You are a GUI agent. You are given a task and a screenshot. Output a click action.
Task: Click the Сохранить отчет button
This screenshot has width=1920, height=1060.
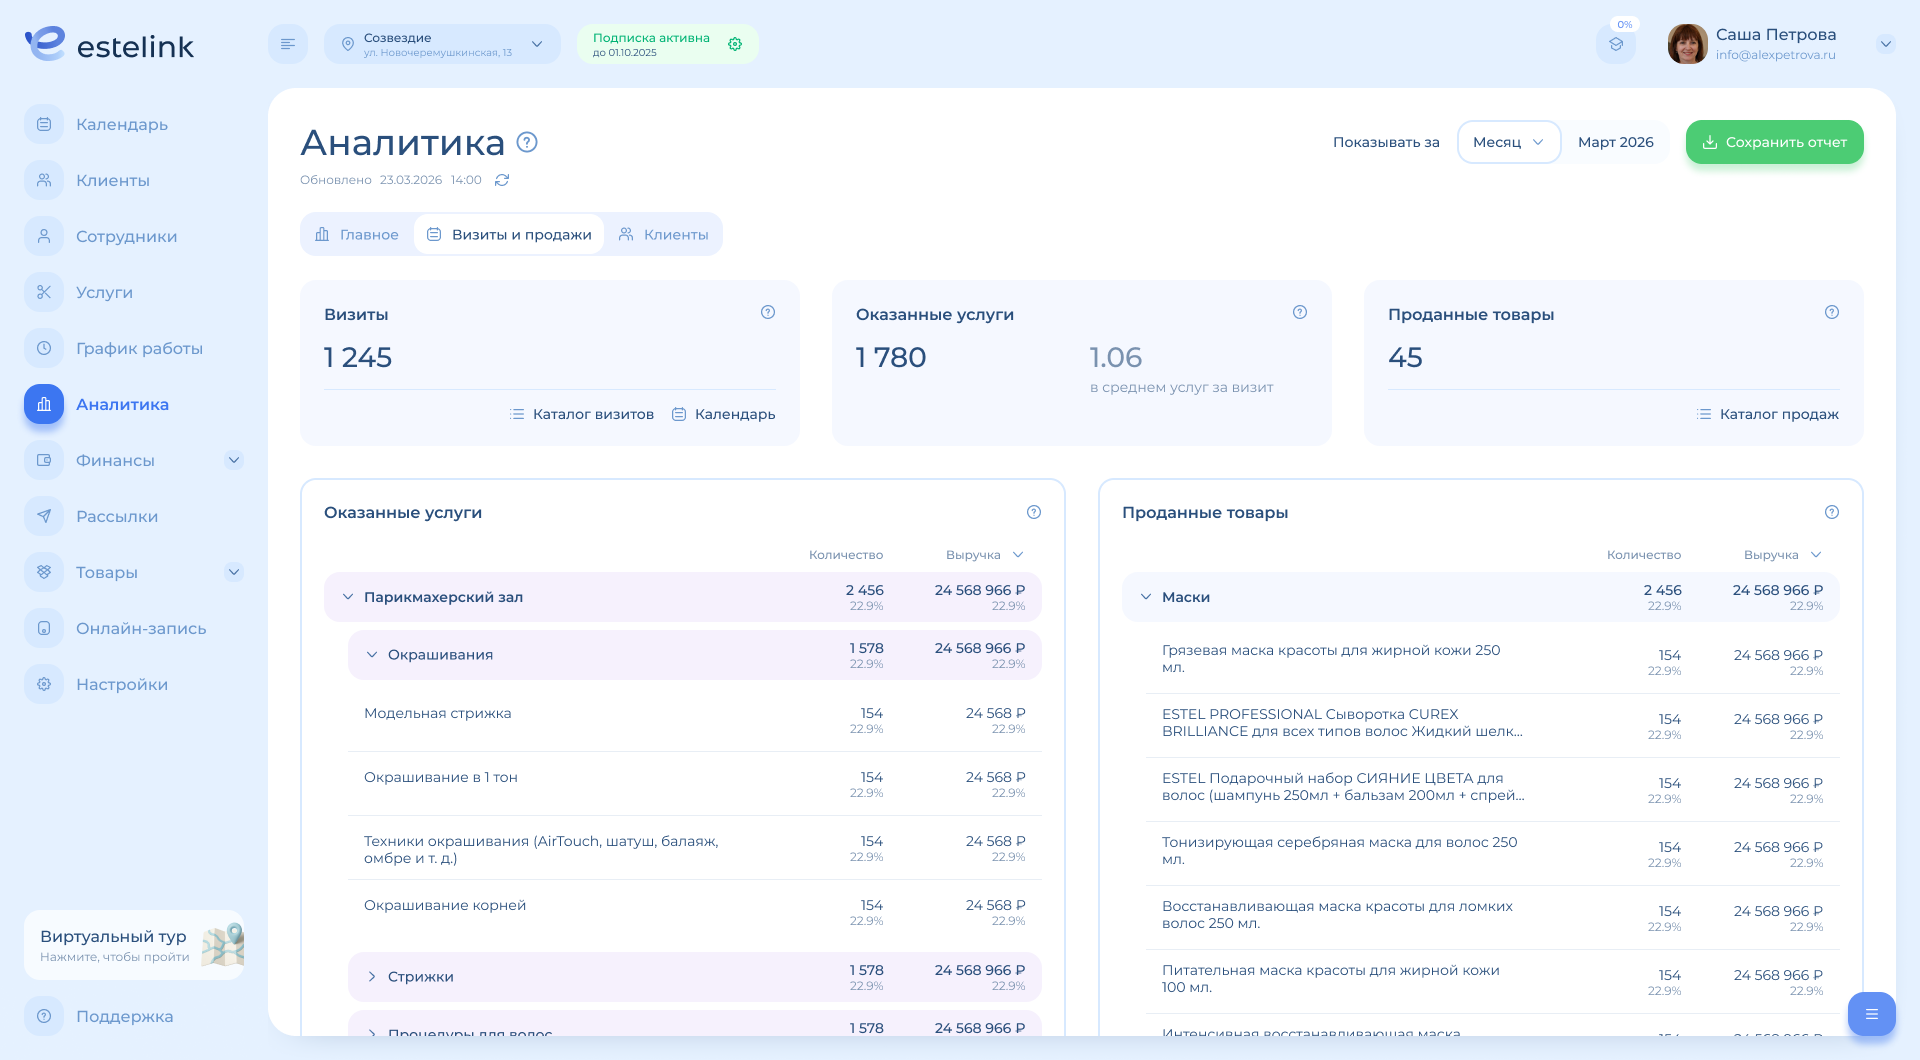coord(1774,142)
